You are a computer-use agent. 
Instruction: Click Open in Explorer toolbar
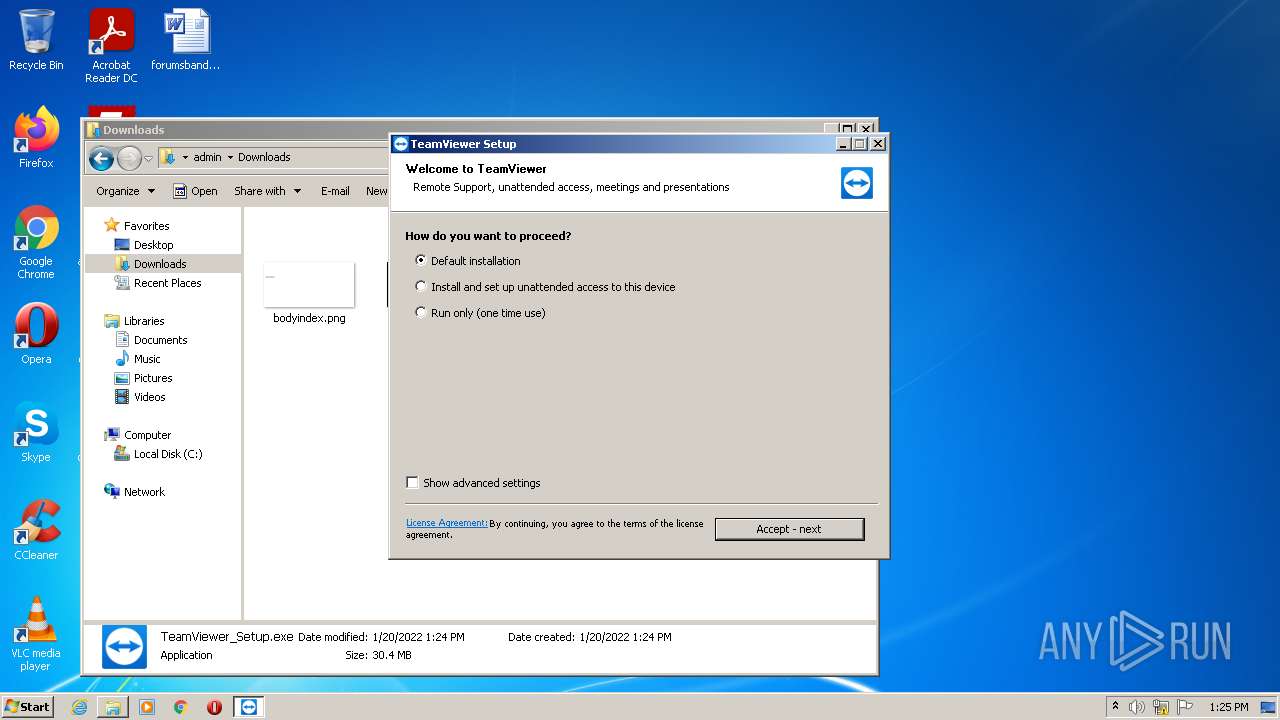195,191
